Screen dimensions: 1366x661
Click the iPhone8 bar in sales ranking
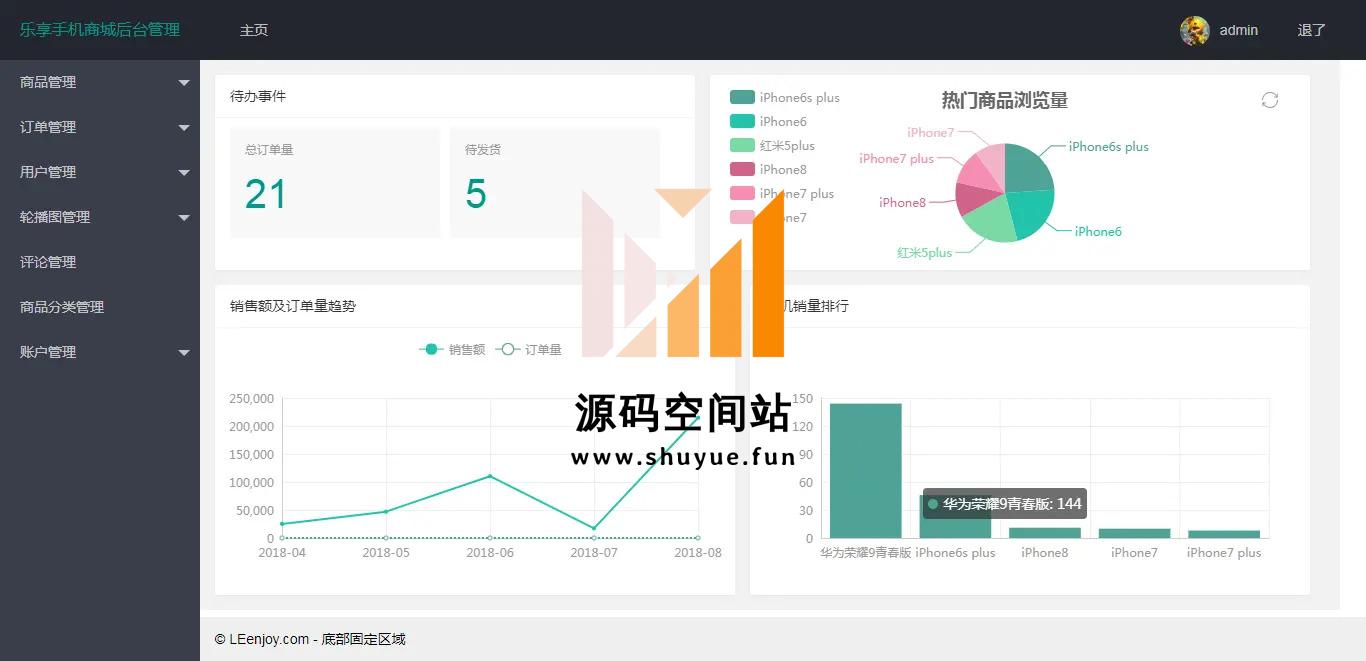click(1045, 533)
